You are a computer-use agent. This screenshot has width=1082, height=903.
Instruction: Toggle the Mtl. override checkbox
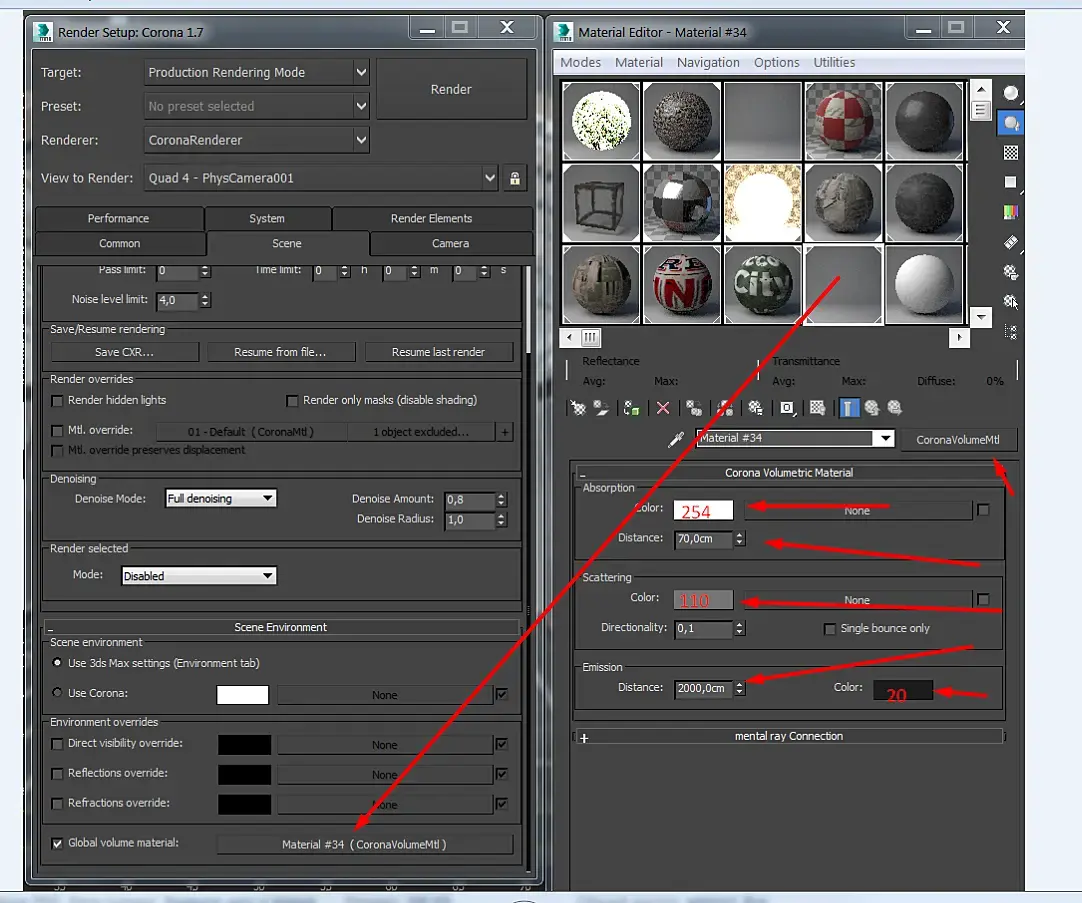57,430
